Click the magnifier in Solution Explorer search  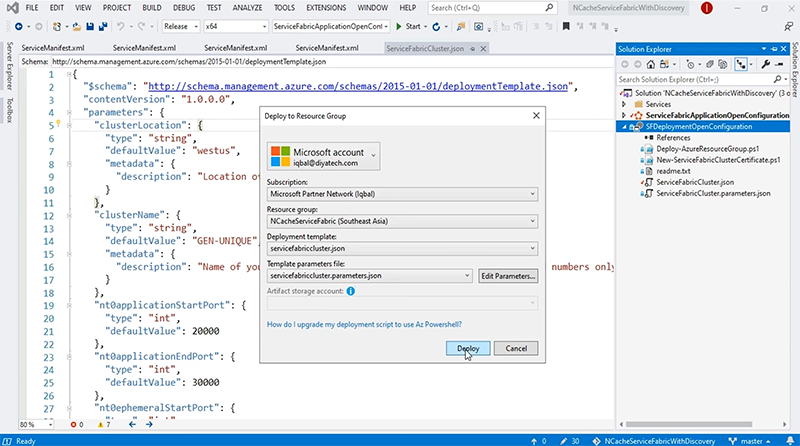tap(777, 80)
